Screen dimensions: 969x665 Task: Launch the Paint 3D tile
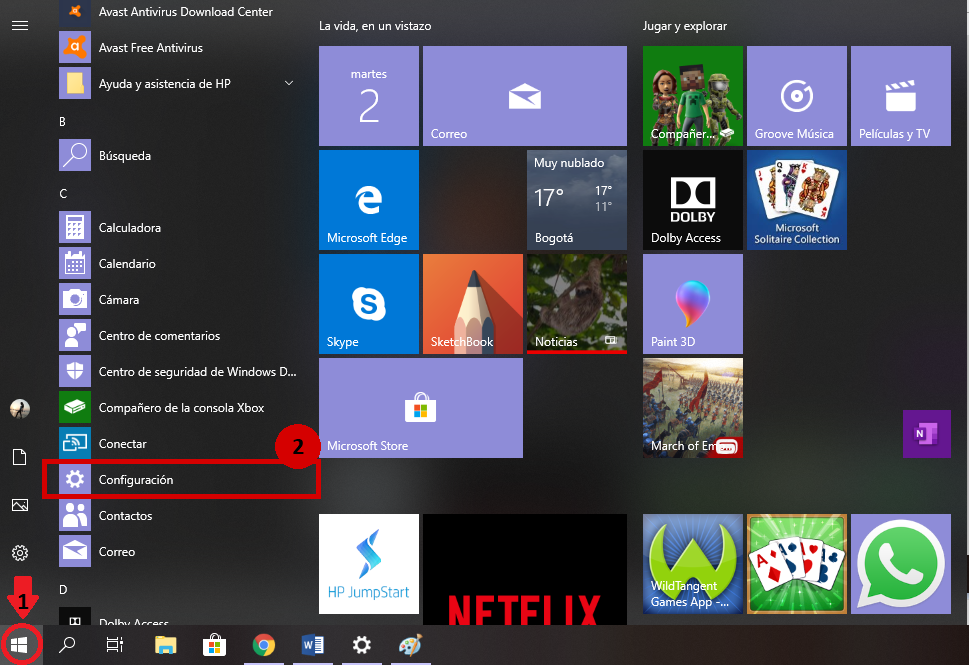tap(693, 304)
